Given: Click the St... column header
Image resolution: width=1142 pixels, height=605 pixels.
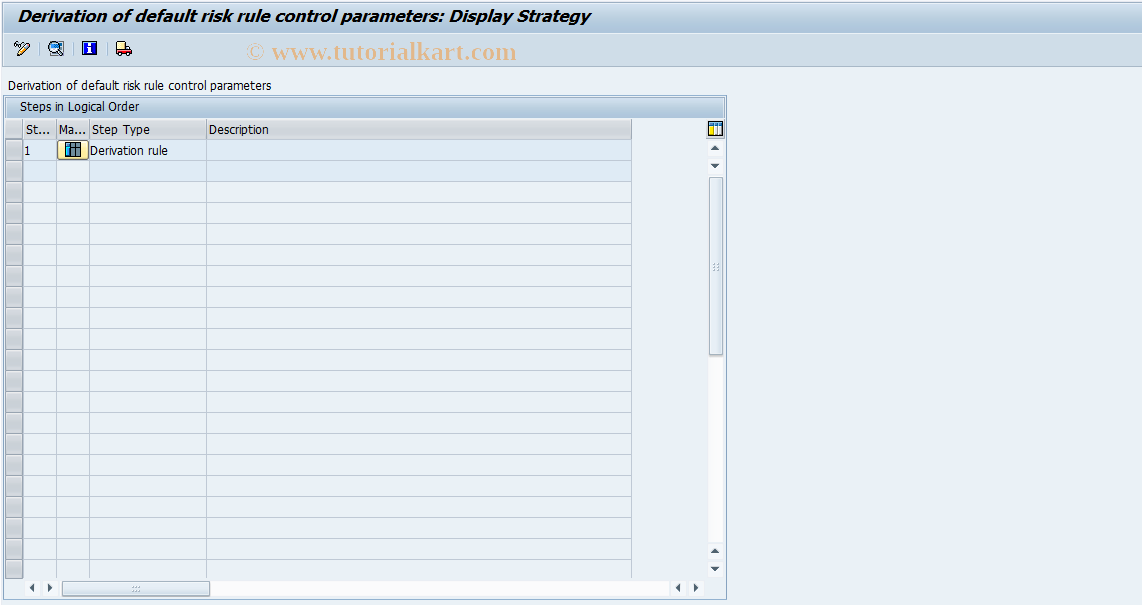Looking at the screenshot, I should 40,130.
